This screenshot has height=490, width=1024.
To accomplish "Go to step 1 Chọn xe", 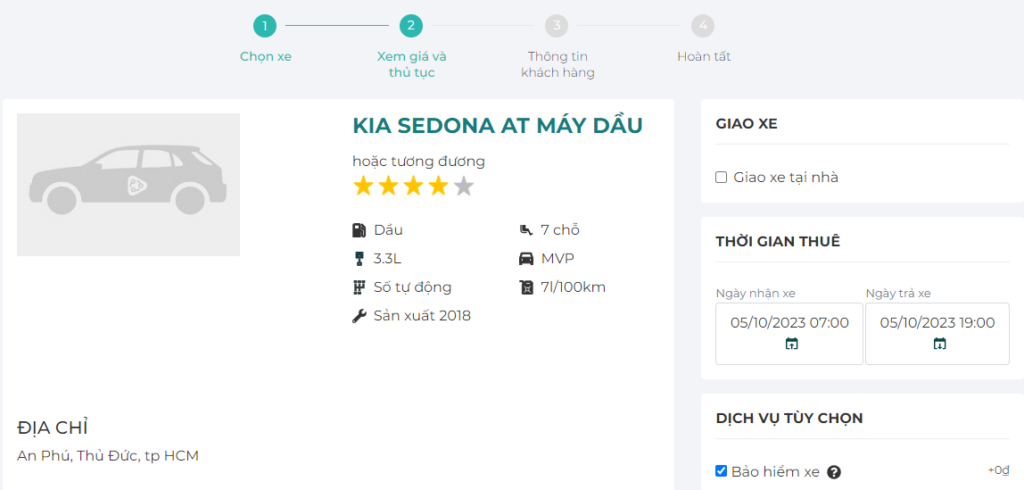I will (x=265, y=26).
